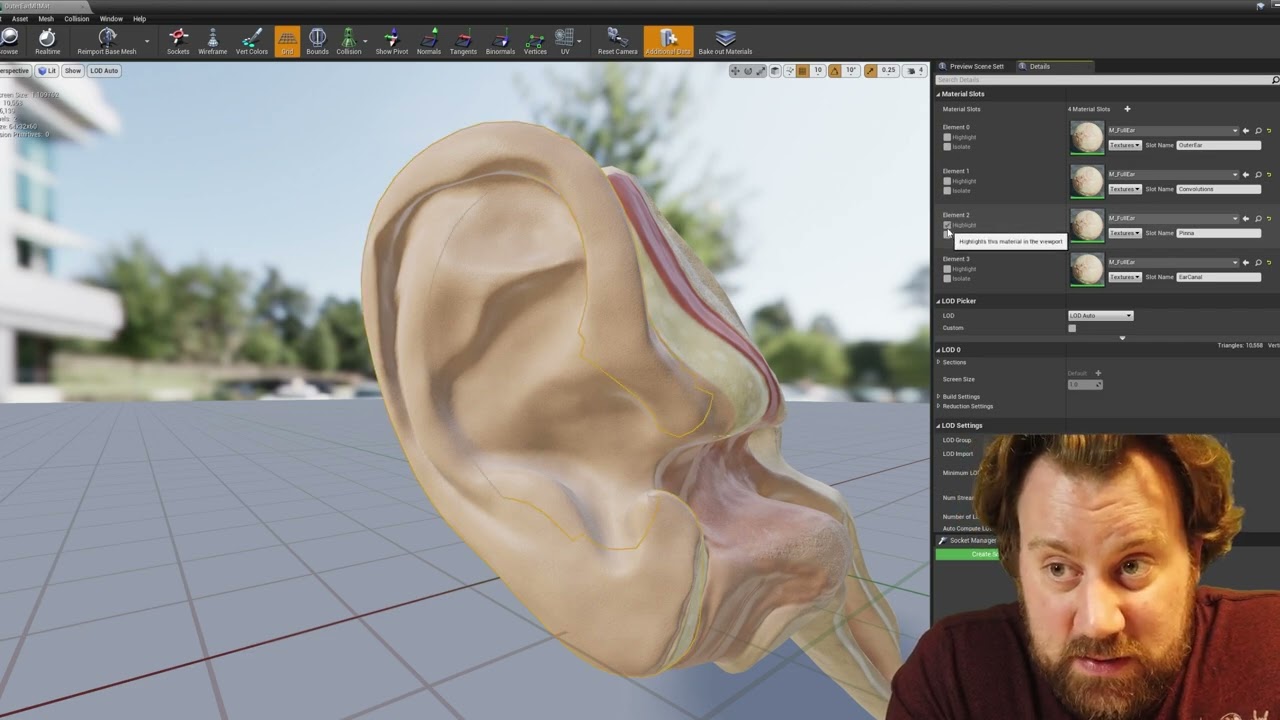Open Textures dropdown for Element 1
Viewport: 1280px width, 720px height.
point(1124,189)
